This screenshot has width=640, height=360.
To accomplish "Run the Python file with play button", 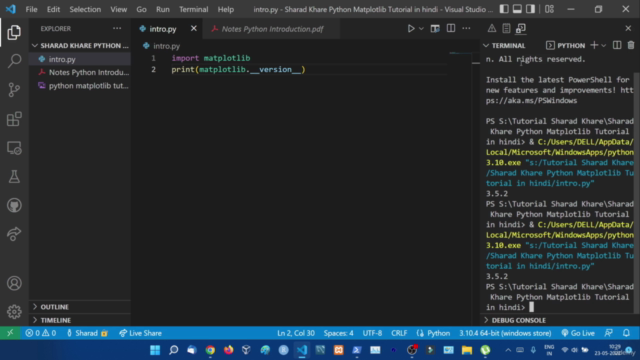I will click(411, 29).
